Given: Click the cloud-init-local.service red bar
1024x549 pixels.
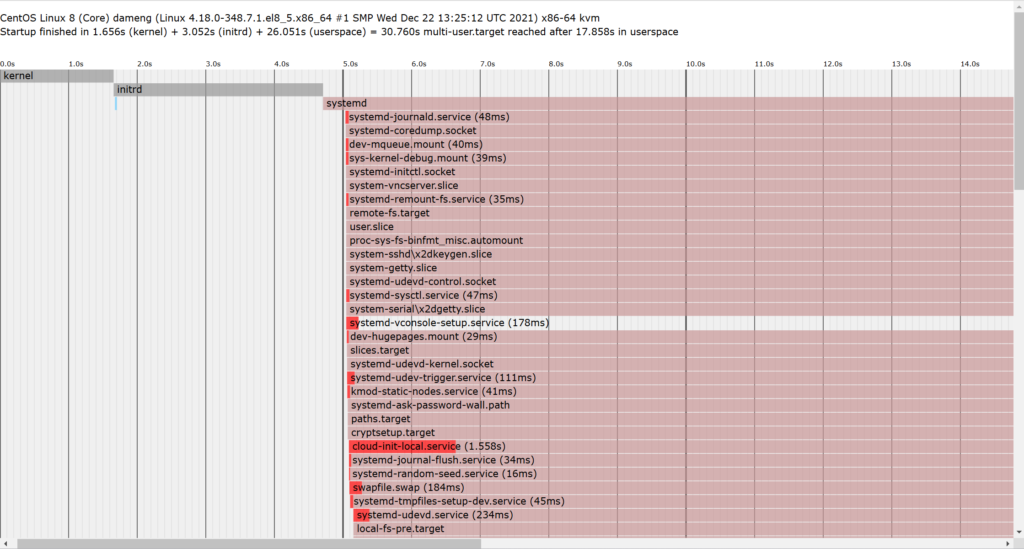Looking at the screenshot, I should point(403,446).
